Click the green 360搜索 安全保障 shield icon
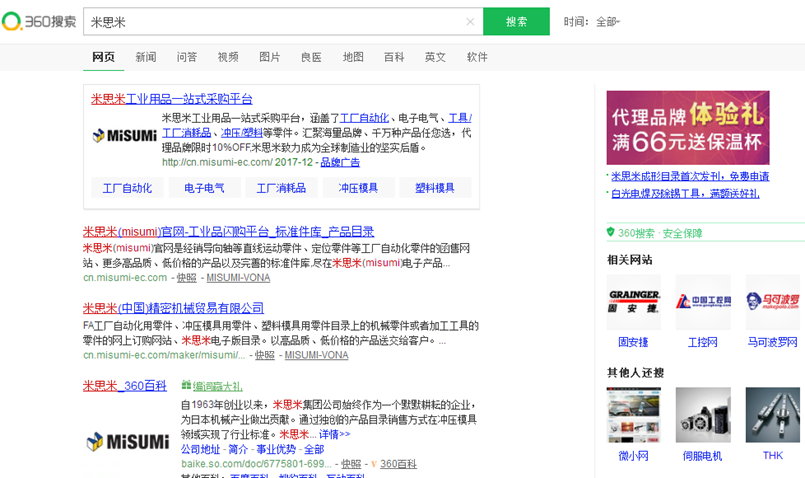This screenshot has height=478, width=805. click(611, 233)
